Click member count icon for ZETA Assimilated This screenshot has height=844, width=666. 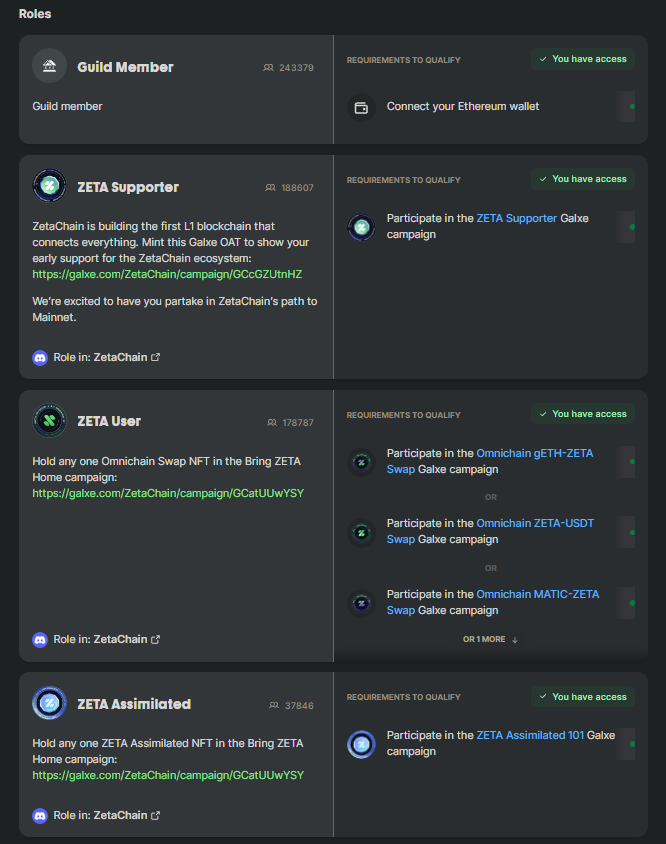pos(274,705)
